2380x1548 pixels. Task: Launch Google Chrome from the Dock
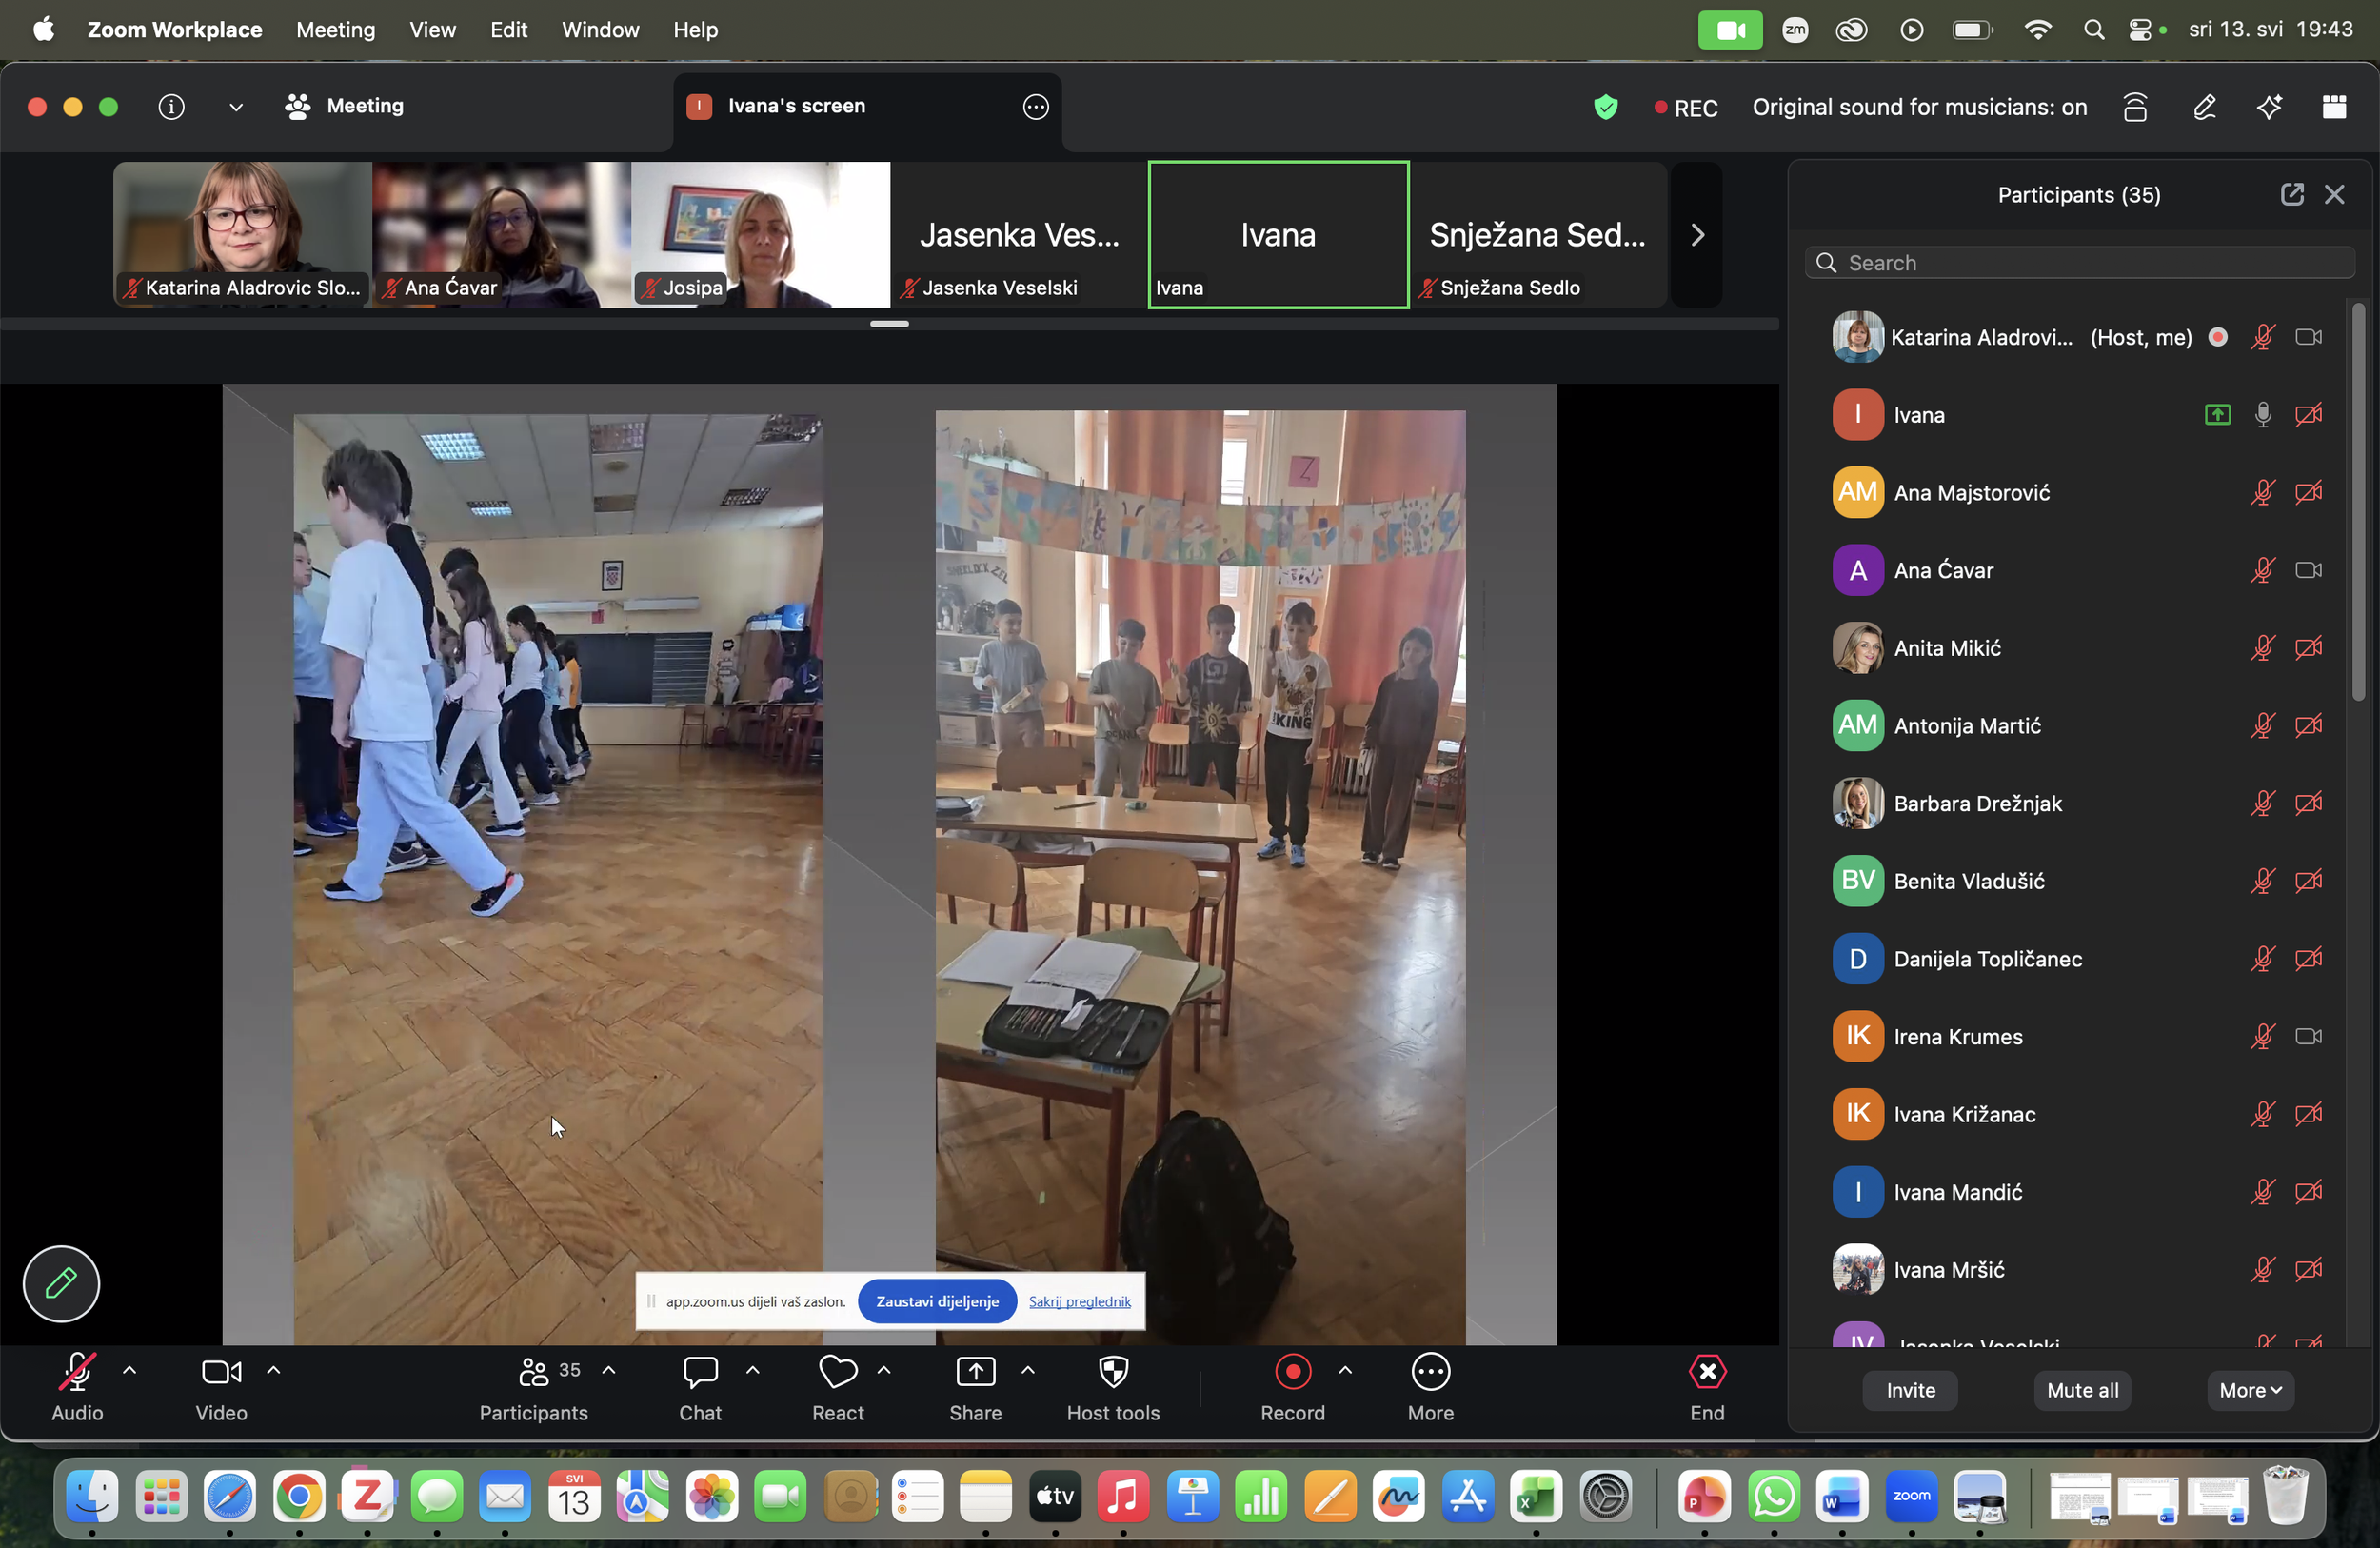[x=299, y=1496]
